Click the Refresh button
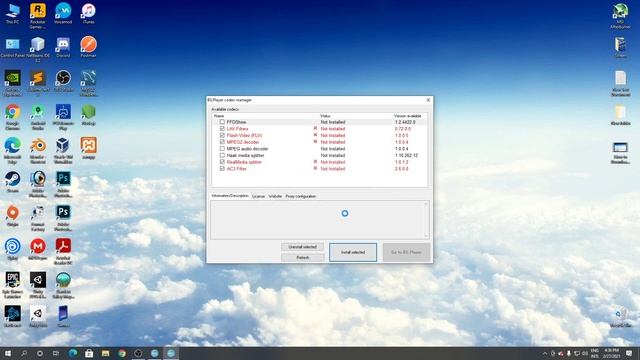Image resolution: width=640 pixels, height=360 pixels. [302, 258]
